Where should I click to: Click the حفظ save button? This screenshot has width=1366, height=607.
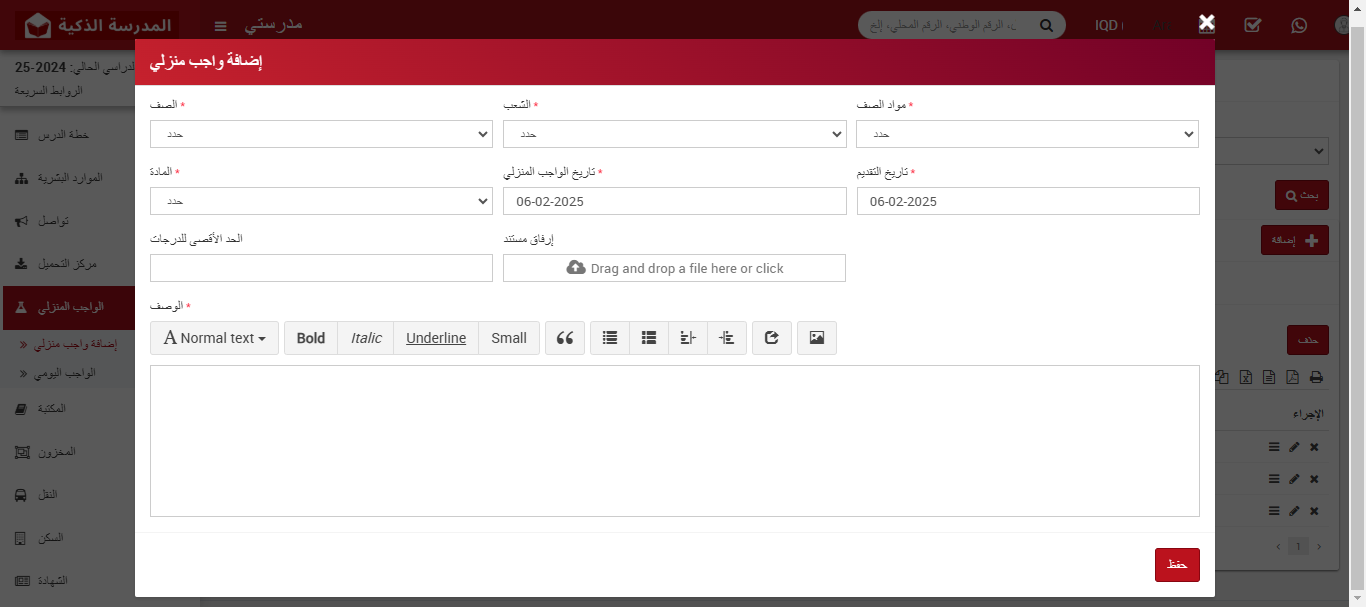(x=1177, y=564)
